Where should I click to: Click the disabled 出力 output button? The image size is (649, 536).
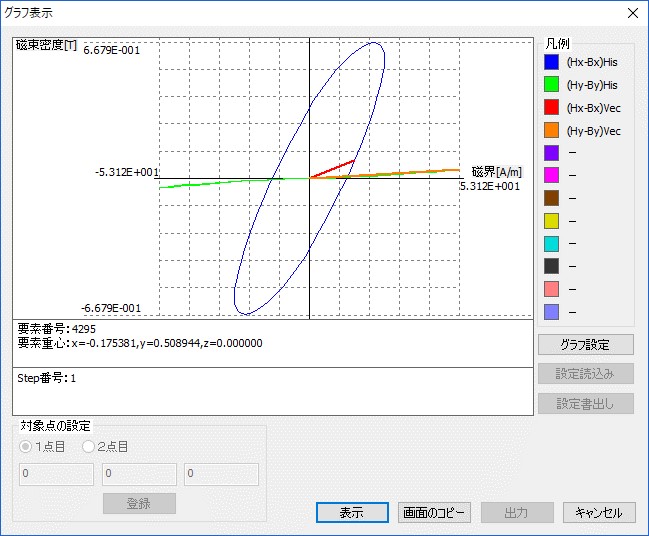point(517,513)
